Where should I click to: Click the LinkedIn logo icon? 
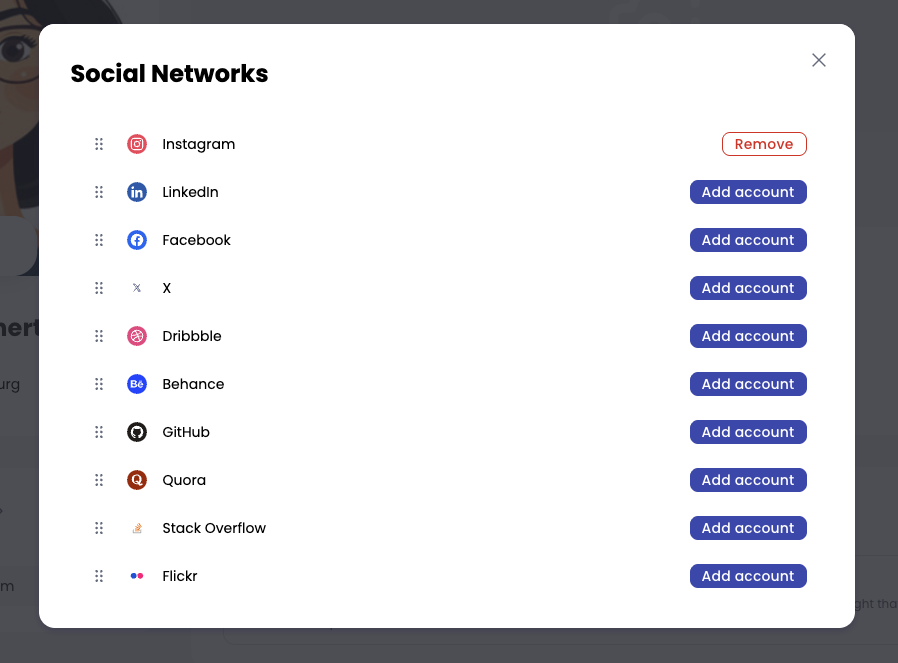pos(137,192)
